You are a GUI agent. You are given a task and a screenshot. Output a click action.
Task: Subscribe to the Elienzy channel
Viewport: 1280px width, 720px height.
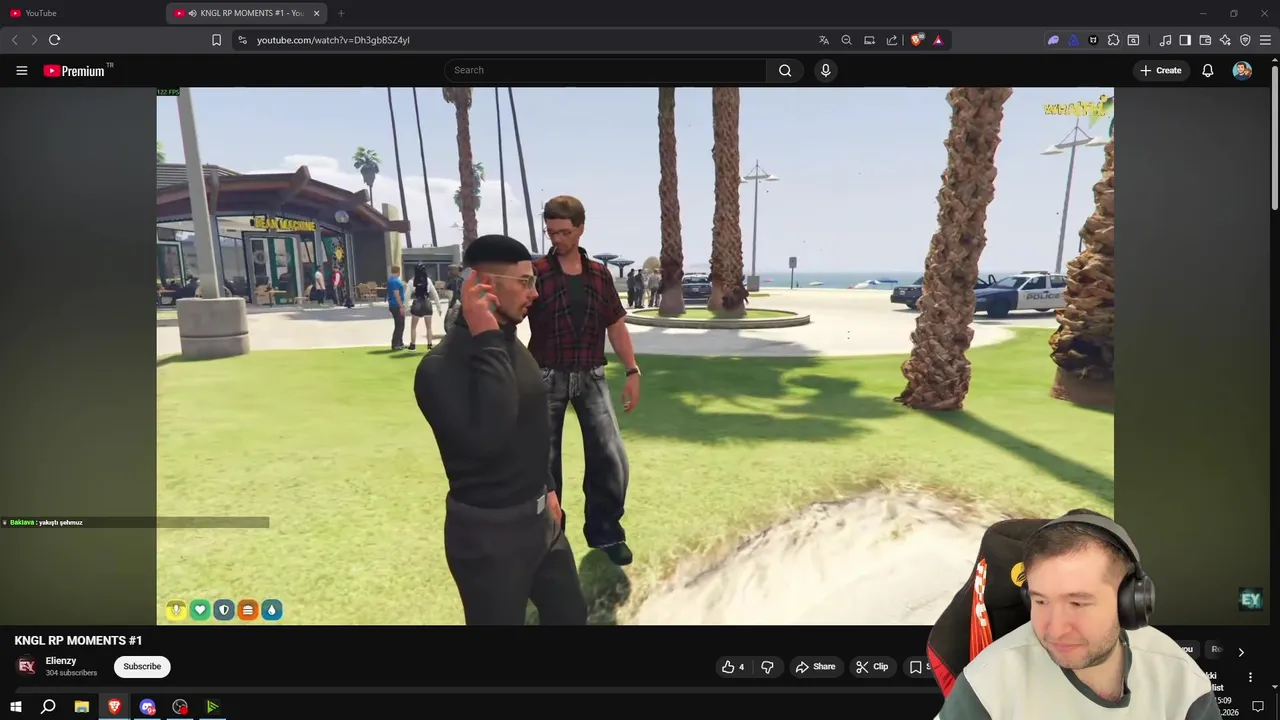tap(142, 667)
